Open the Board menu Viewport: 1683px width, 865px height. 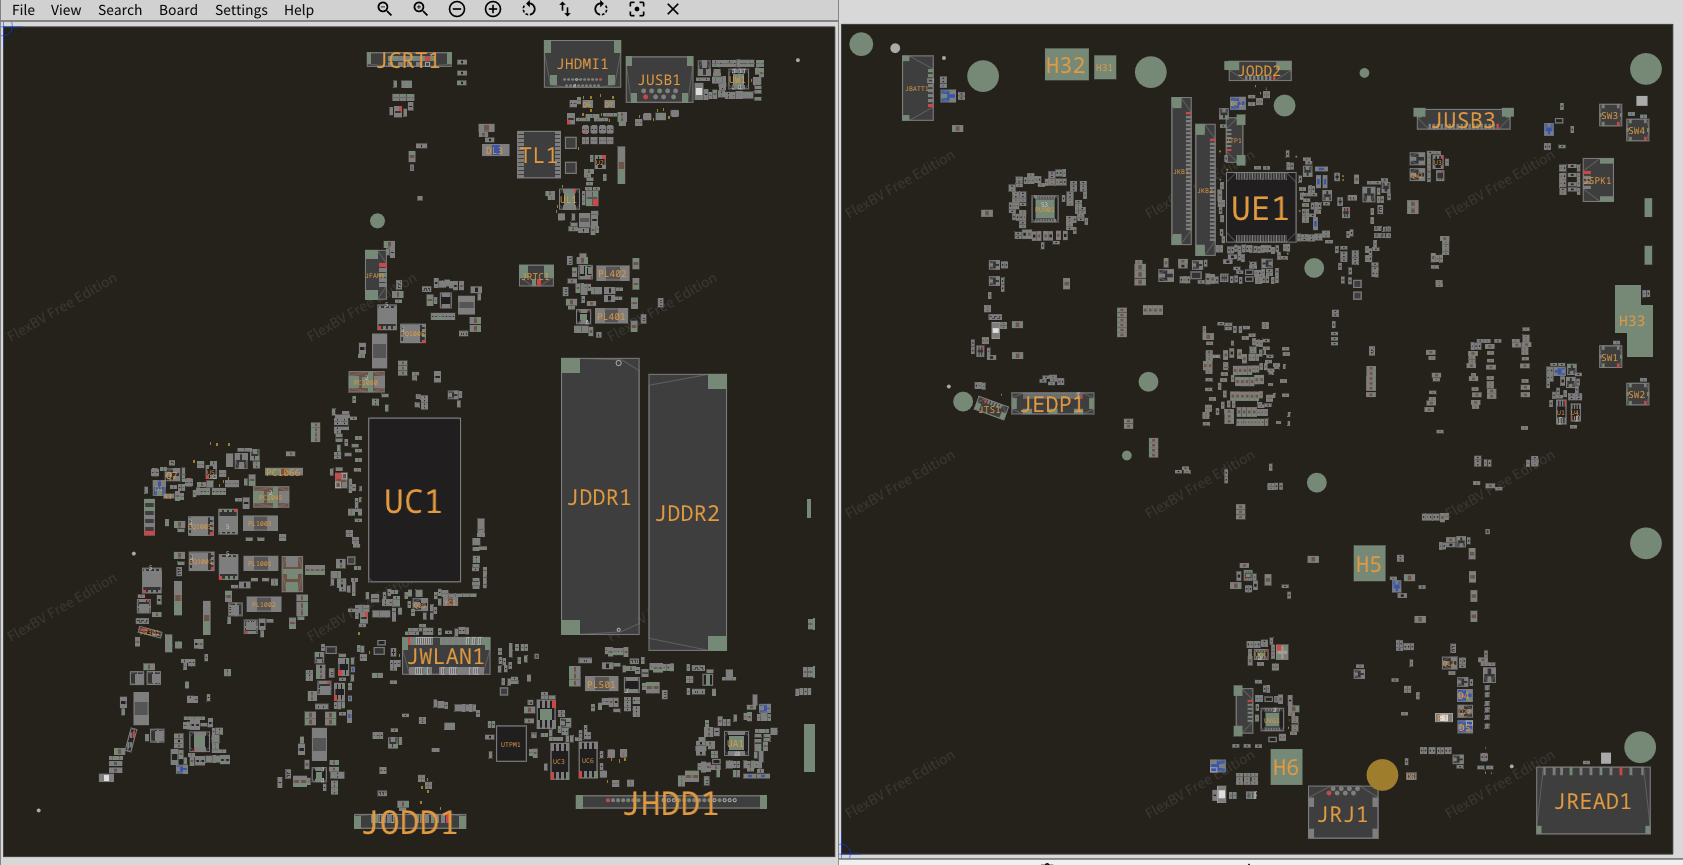178,10
